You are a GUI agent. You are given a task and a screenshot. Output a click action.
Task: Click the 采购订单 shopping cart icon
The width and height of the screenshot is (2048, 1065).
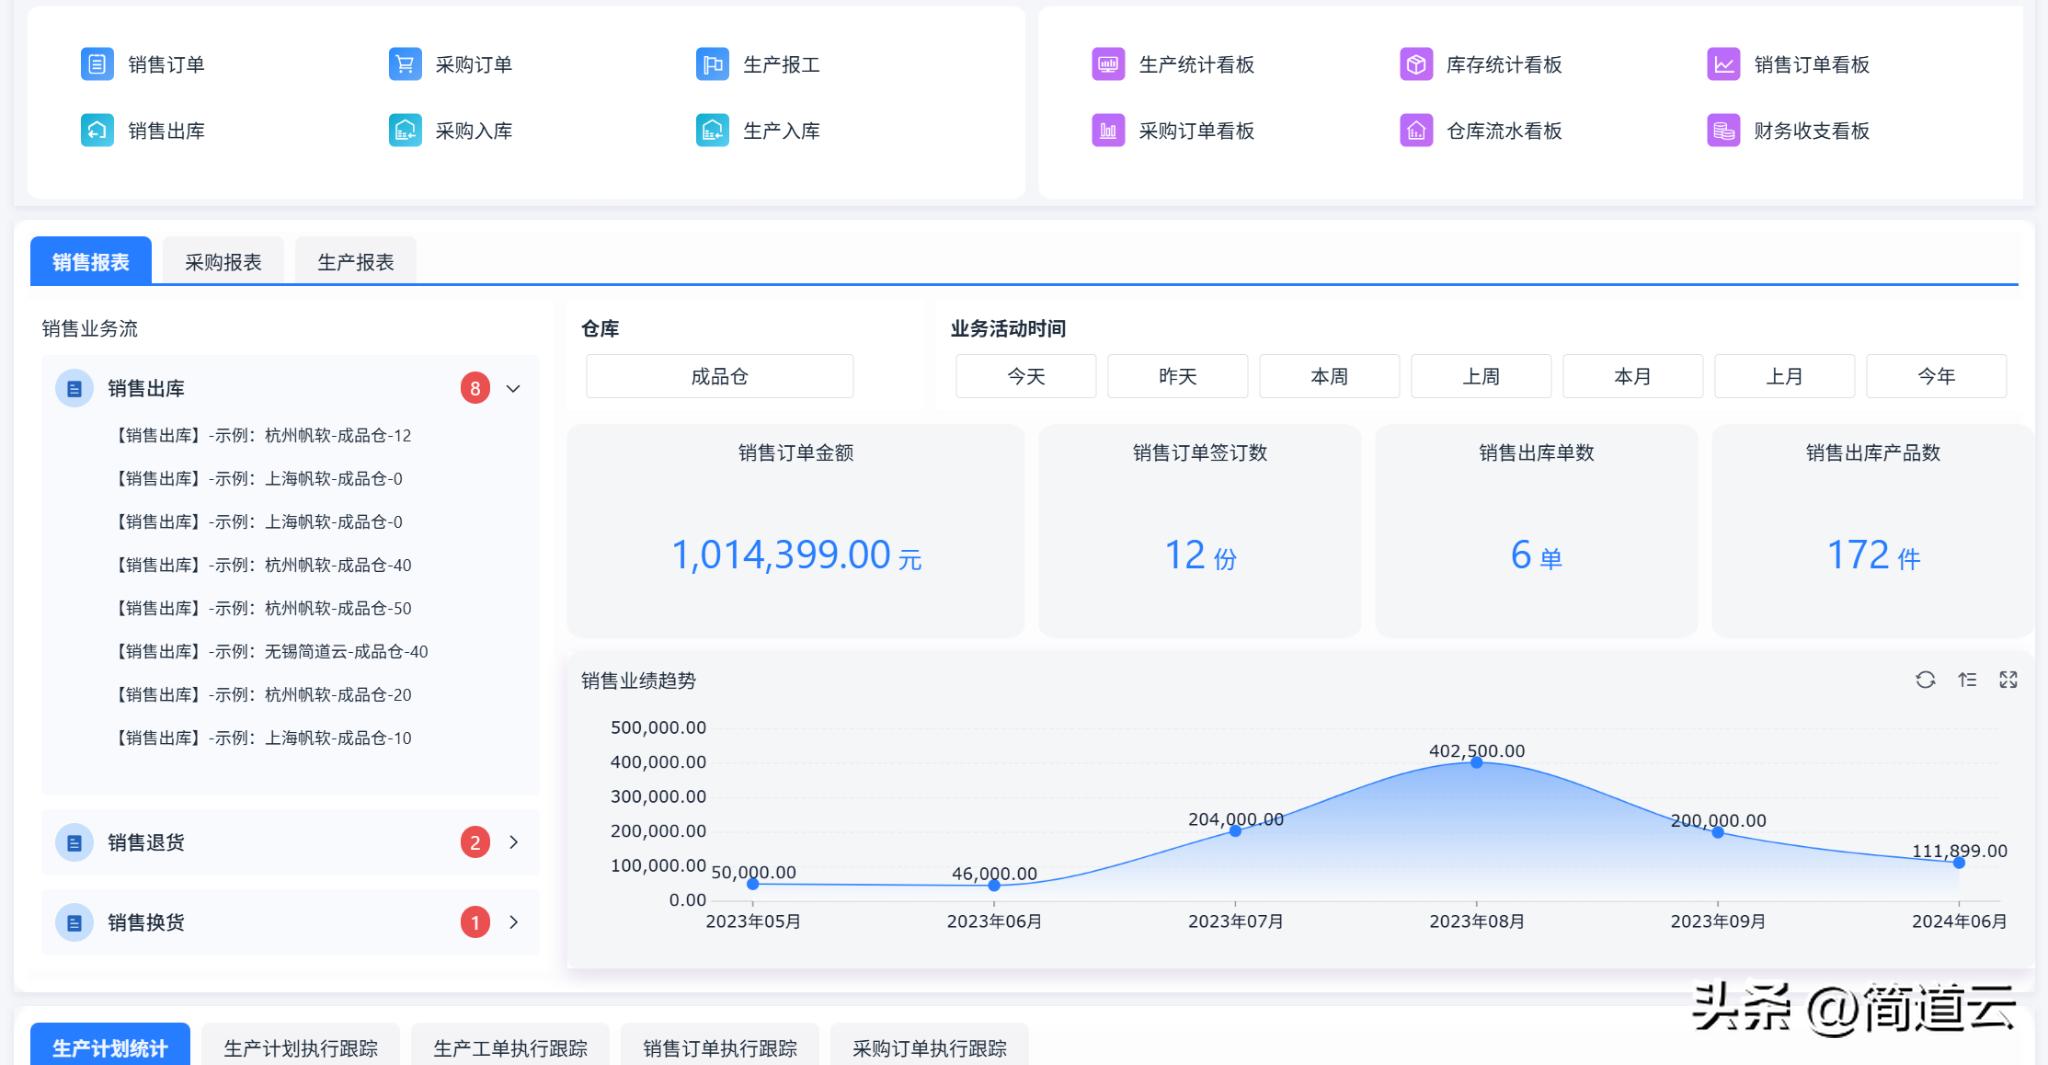click(x=405, y=64)
